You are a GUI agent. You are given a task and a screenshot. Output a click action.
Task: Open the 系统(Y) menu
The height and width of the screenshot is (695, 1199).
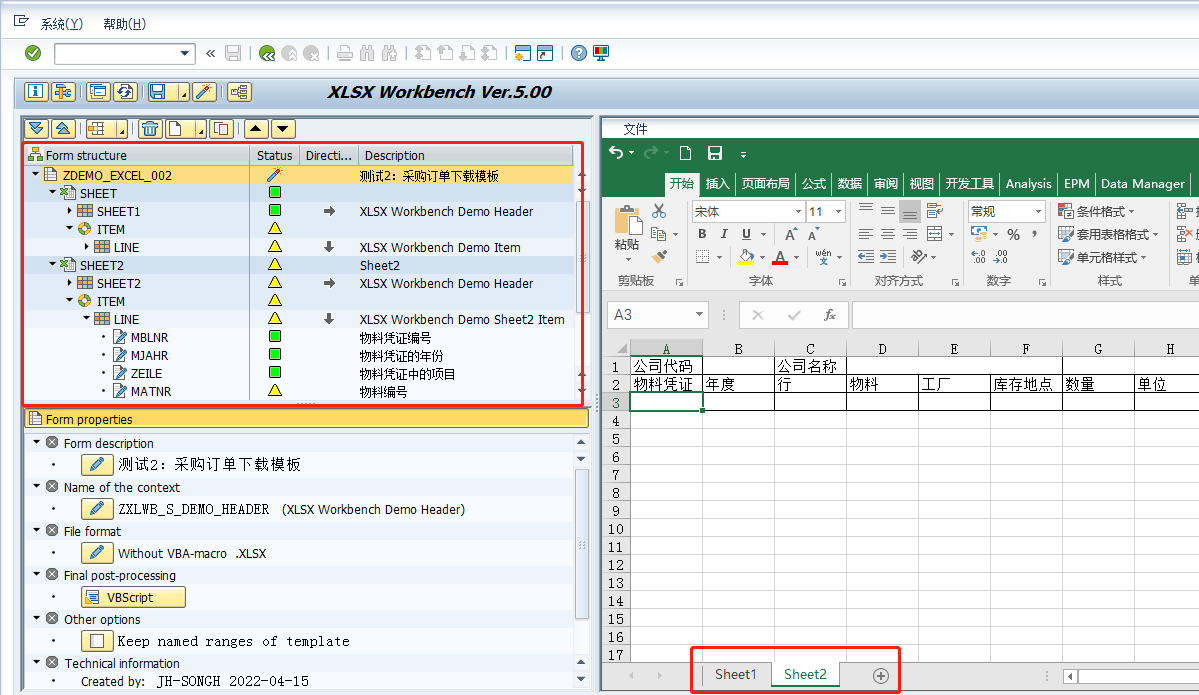pyautogui.click(x=61, y=24)
